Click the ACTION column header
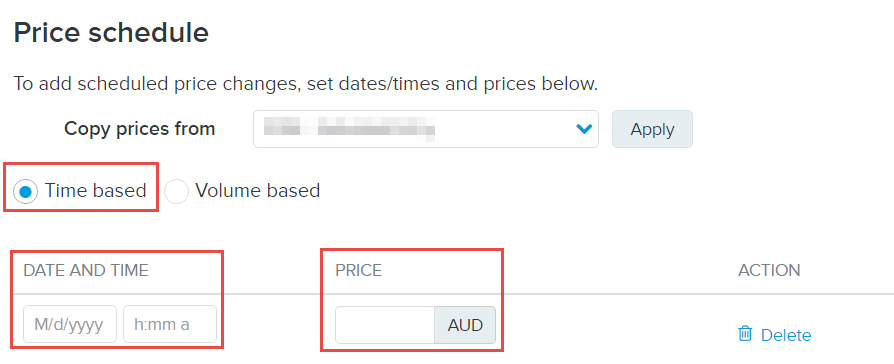The width and height of the screenshot is (894, 364). tap(769, 270)
